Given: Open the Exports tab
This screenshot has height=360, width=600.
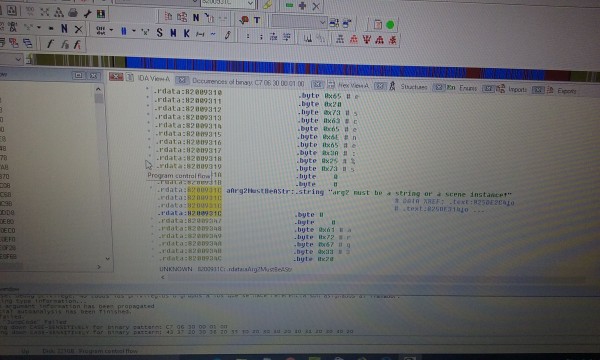Looking at the screenshot, I should 566,91.
